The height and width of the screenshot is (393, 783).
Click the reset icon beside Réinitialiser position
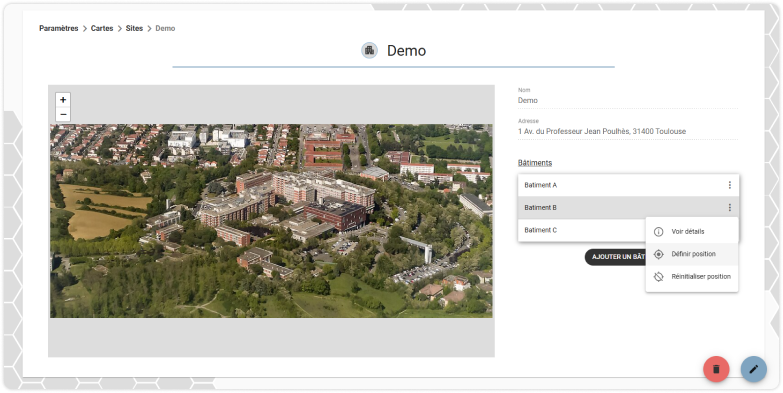point(659,277)
